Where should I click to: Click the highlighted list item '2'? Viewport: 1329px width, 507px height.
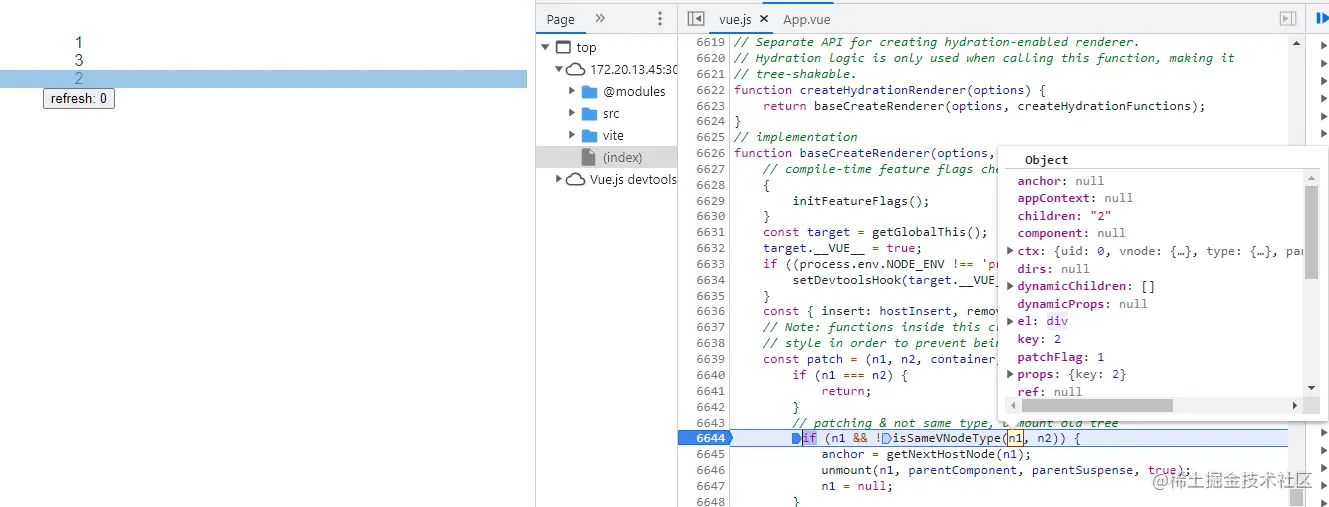[263, 79]
